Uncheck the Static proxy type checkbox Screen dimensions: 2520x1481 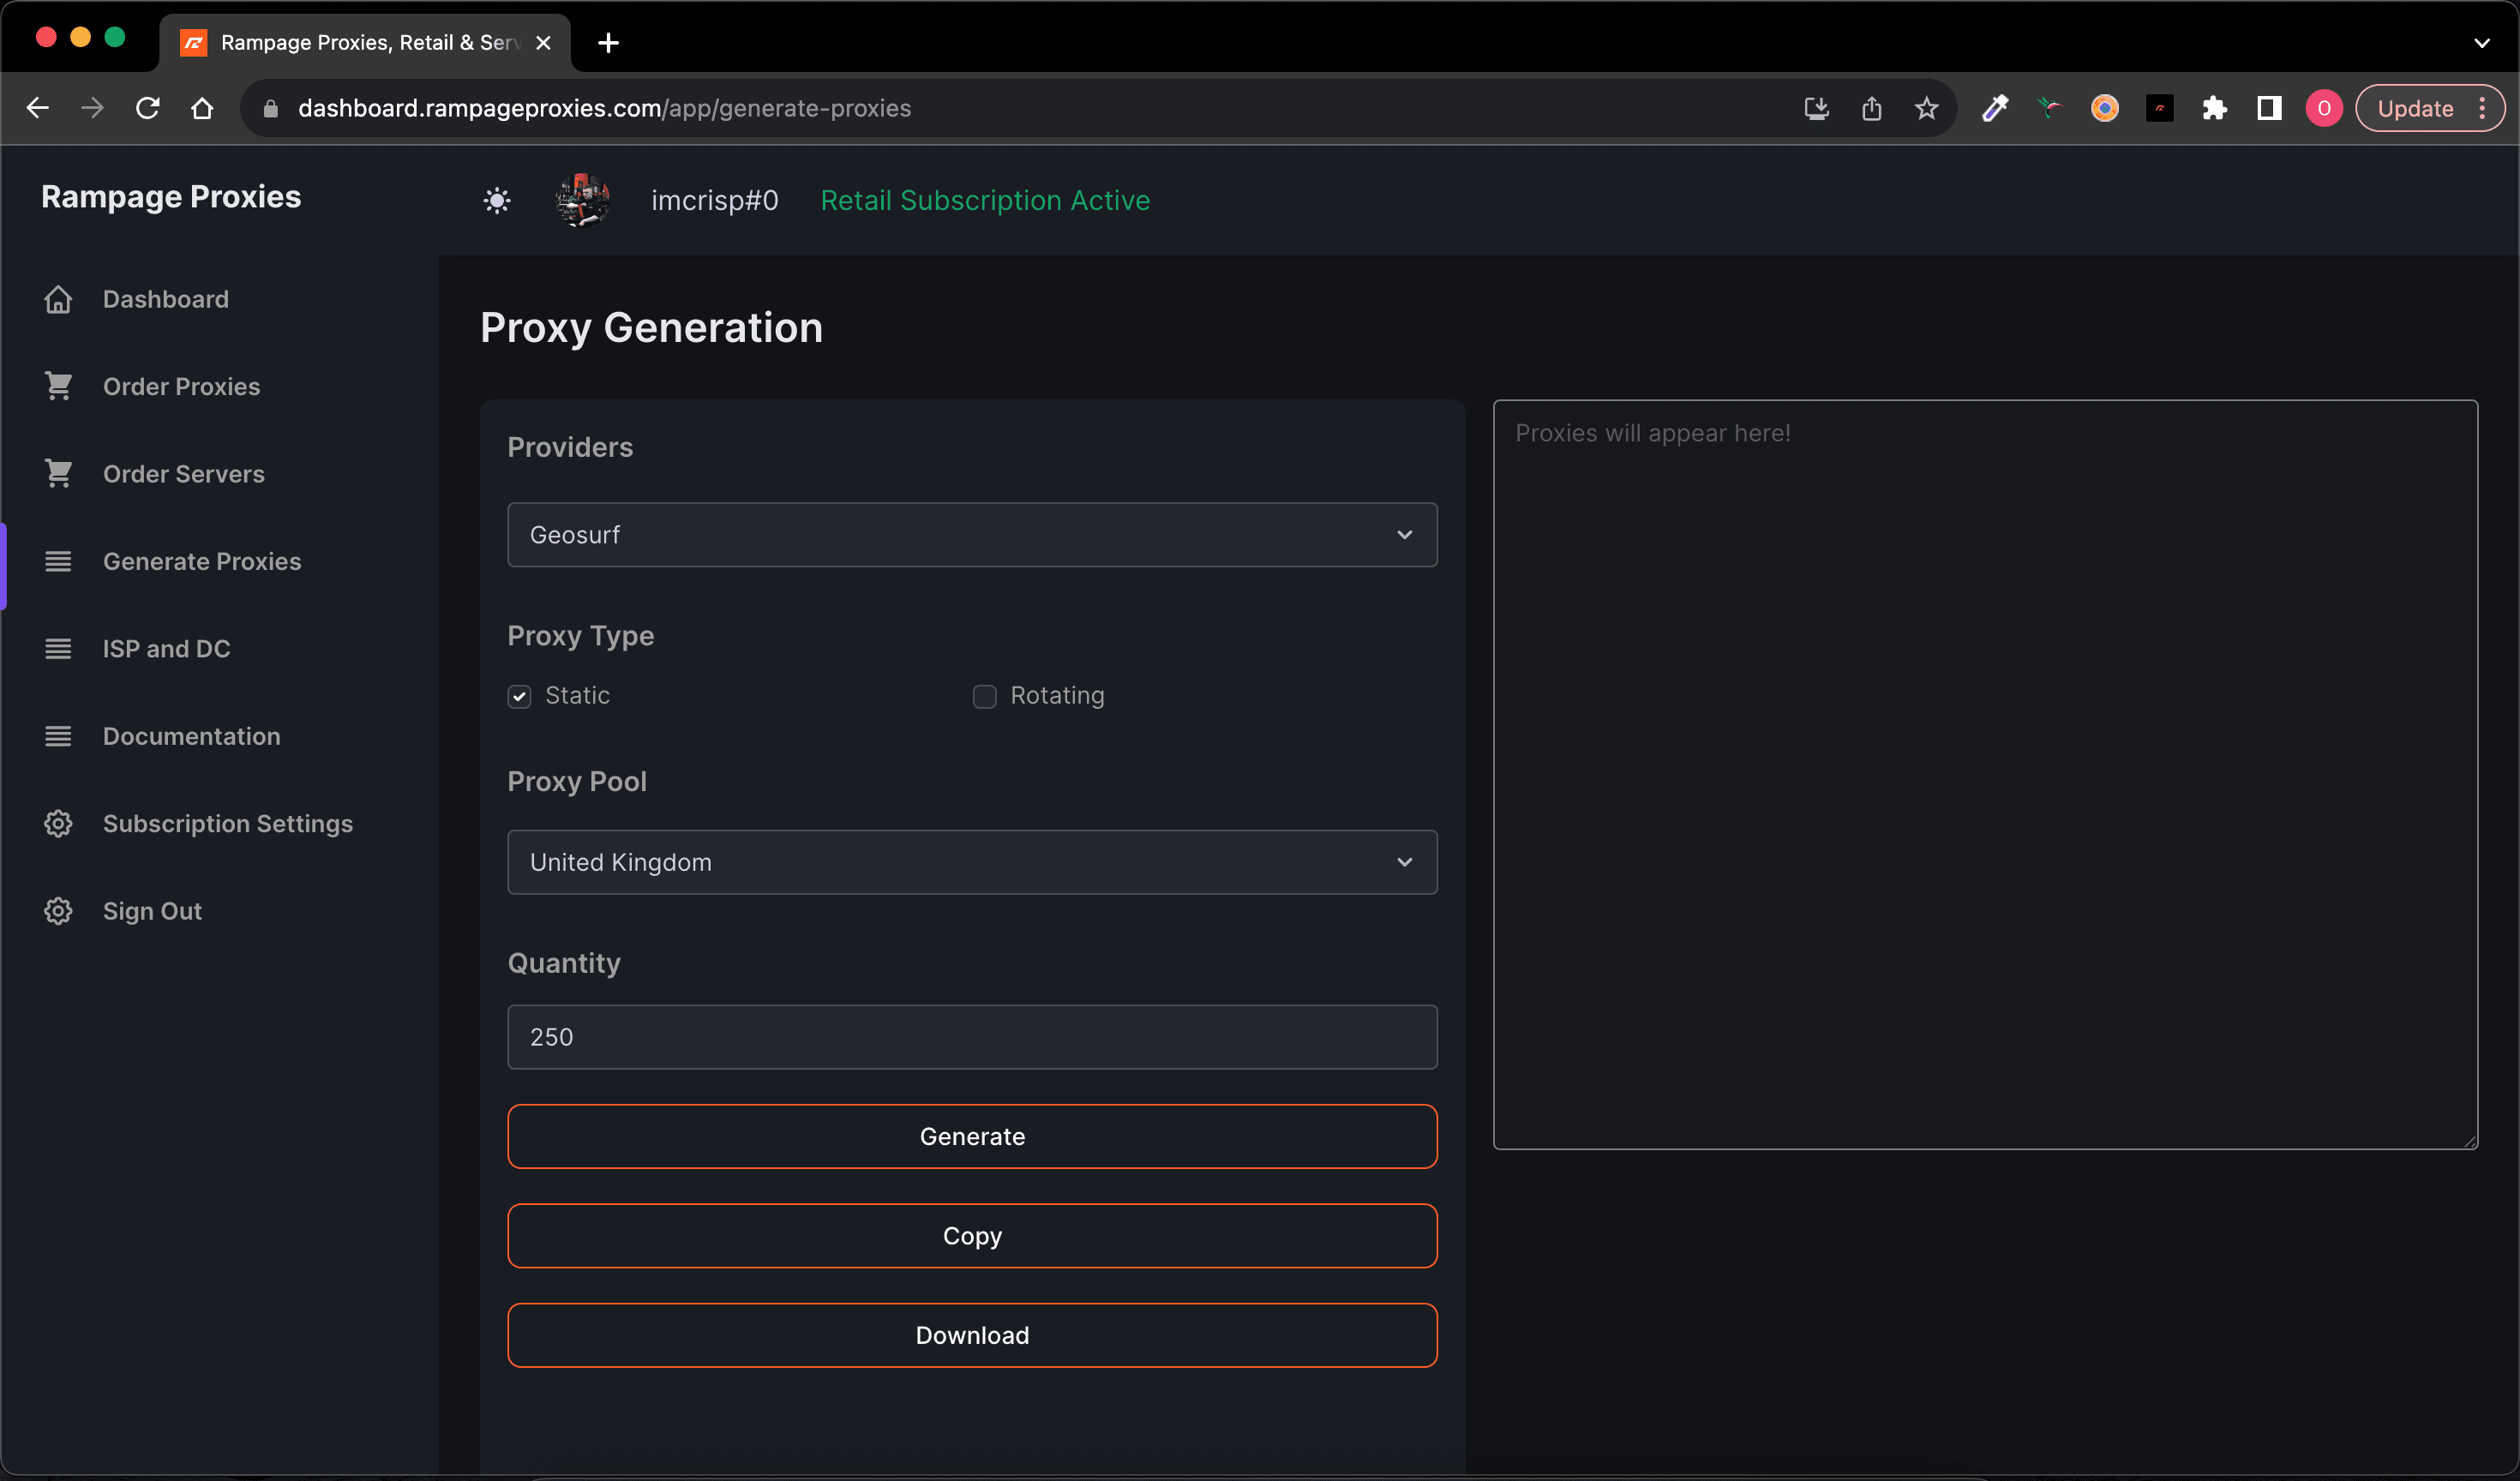tap(519, 696)
